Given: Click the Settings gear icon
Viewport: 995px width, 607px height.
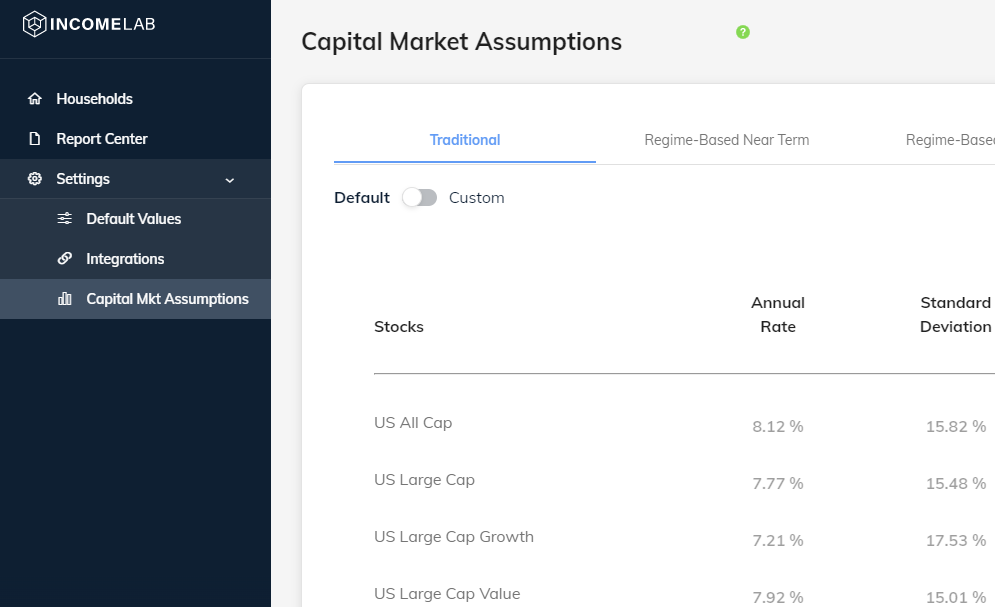Looking at the screenshot, I should [35, 179].
